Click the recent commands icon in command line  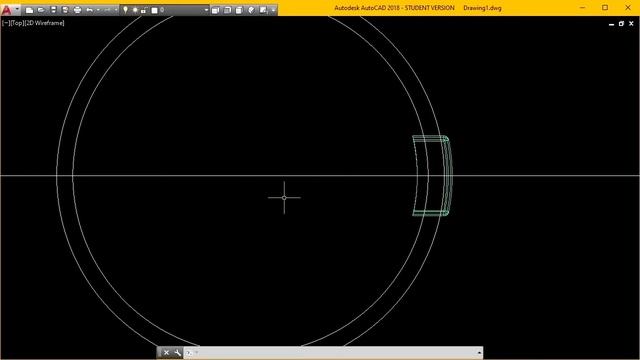pos(189,353)
